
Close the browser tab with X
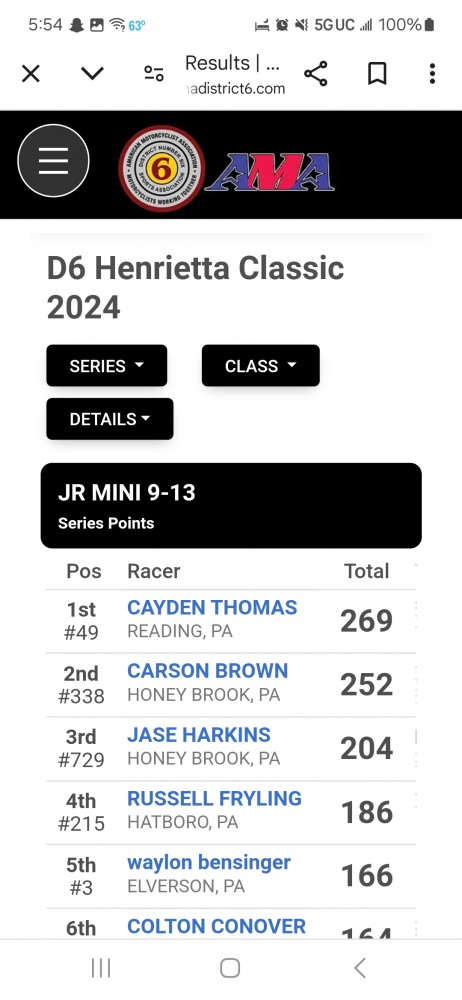click(x=31, y=74)
